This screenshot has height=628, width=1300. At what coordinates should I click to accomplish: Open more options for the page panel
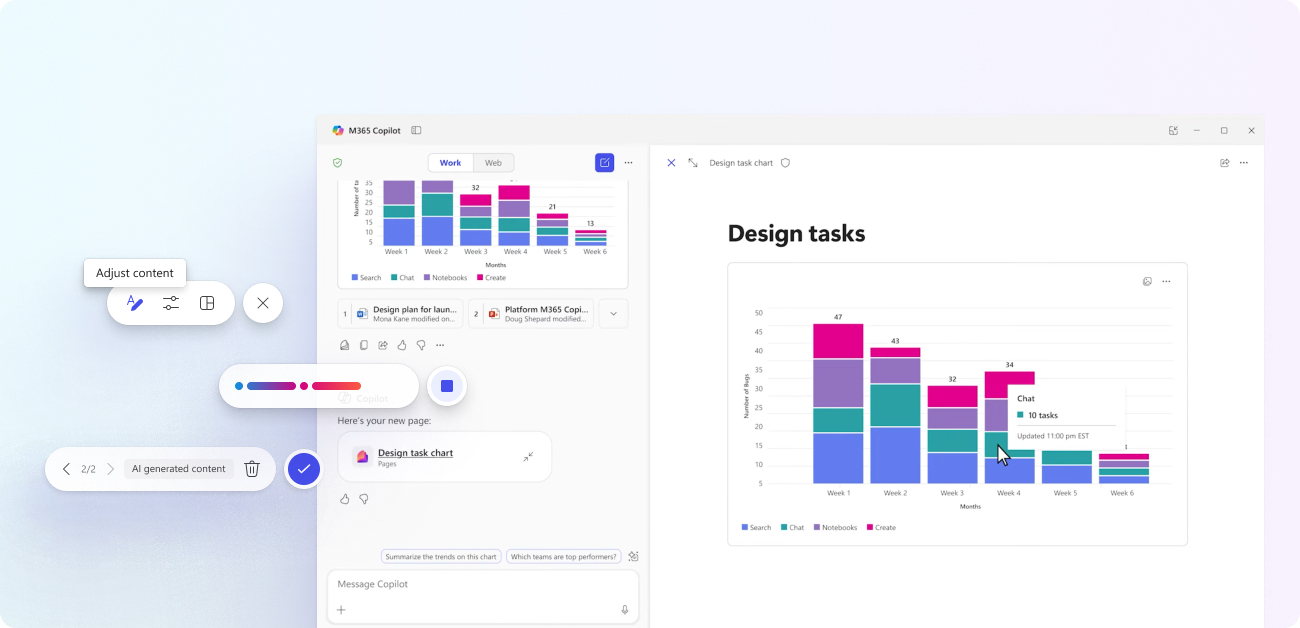pos(1244,162)
